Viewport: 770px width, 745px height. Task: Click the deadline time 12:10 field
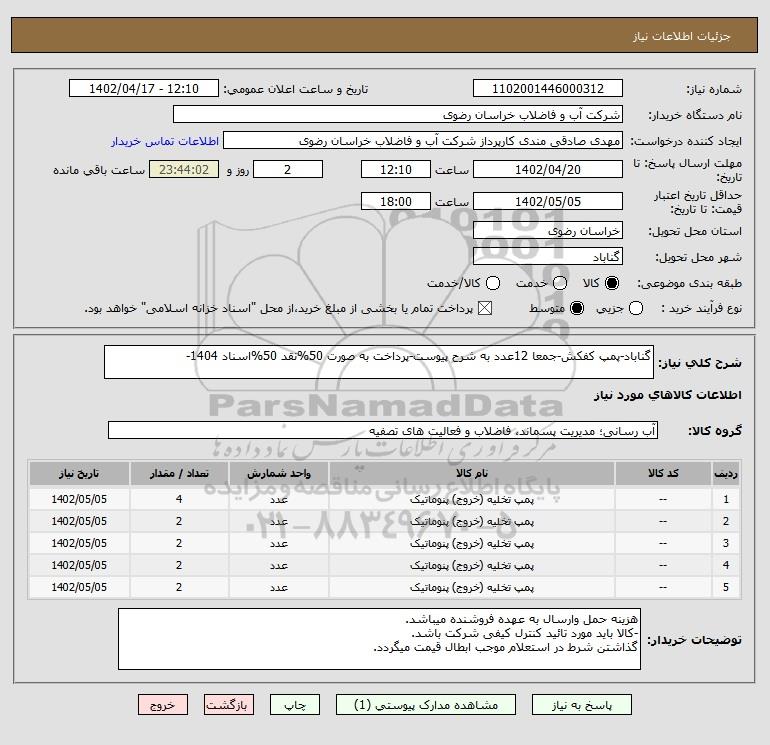[396, 169]
